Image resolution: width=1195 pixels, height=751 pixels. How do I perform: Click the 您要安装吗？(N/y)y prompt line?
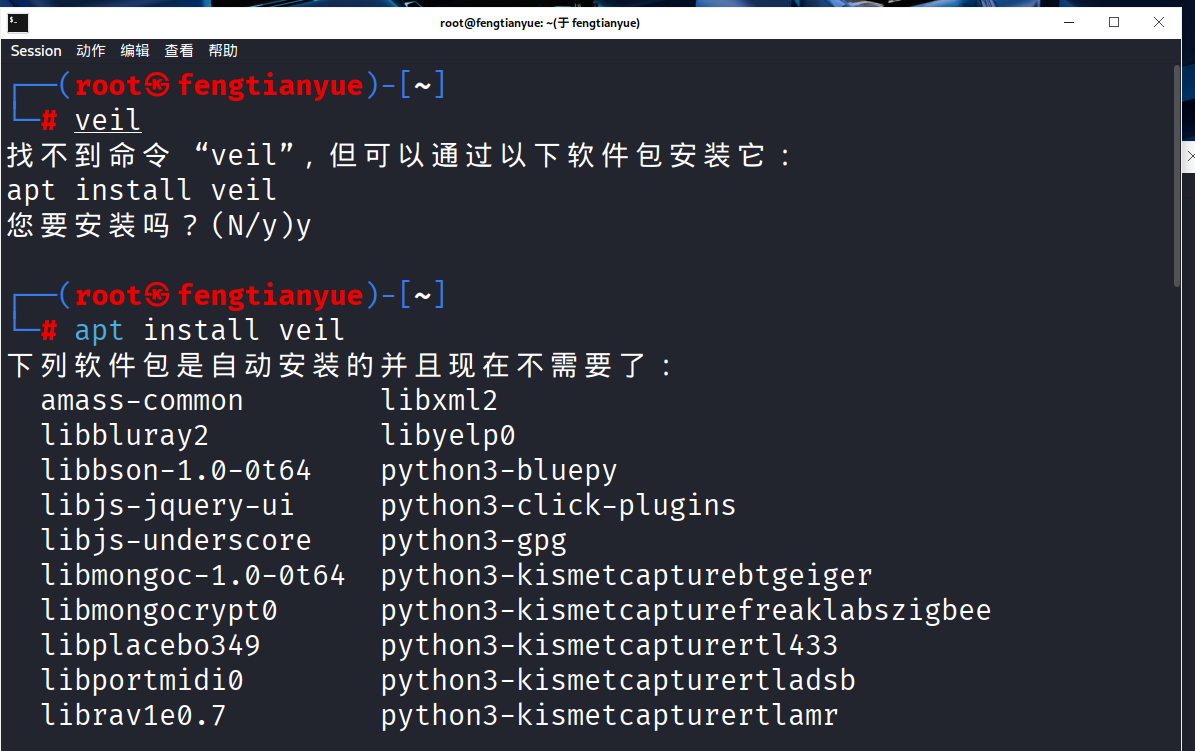point(159,225)
